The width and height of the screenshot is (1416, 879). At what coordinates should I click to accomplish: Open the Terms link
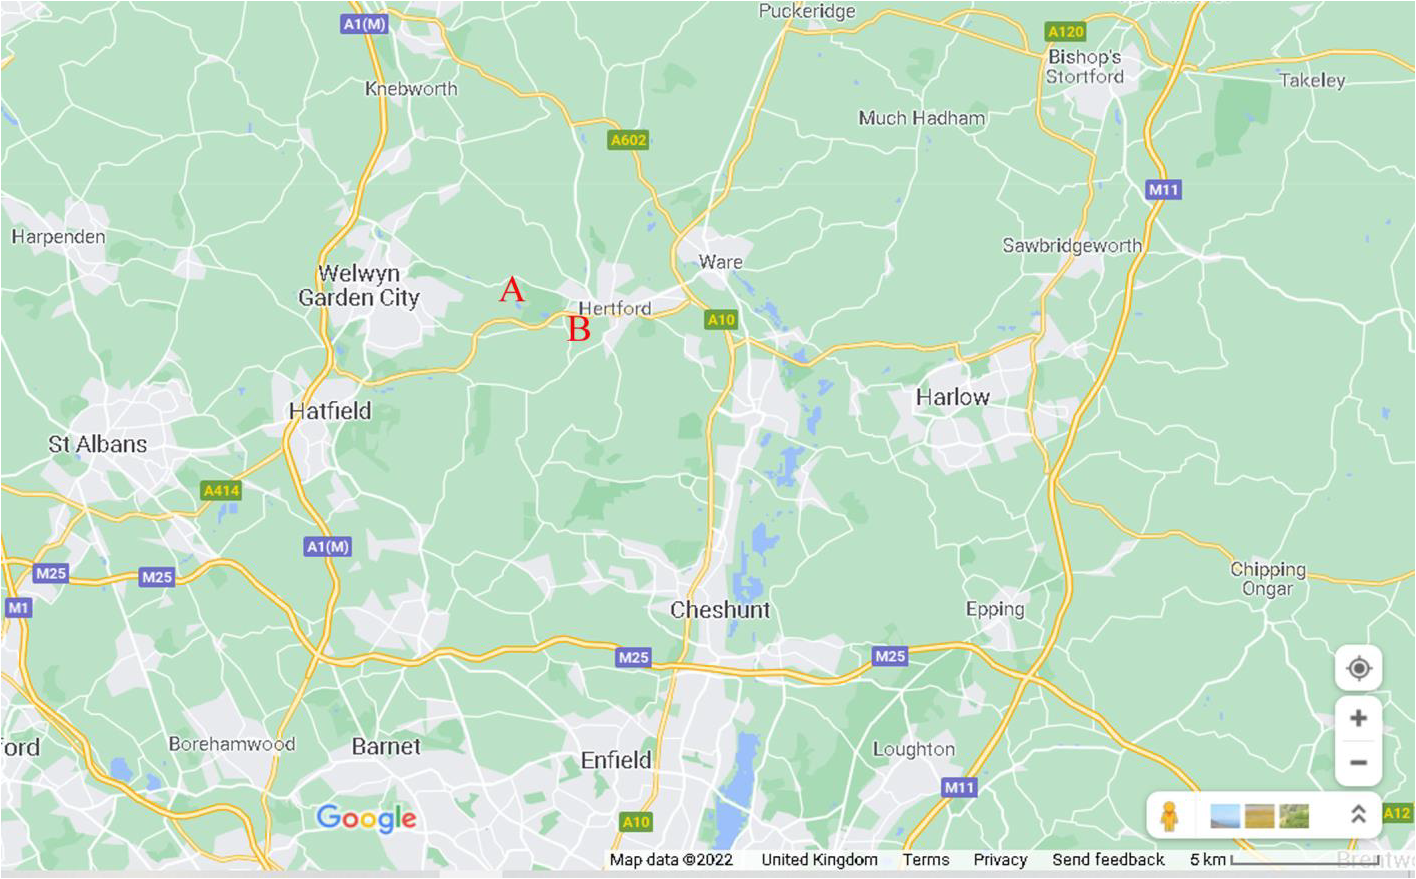[x=926, y=860]
